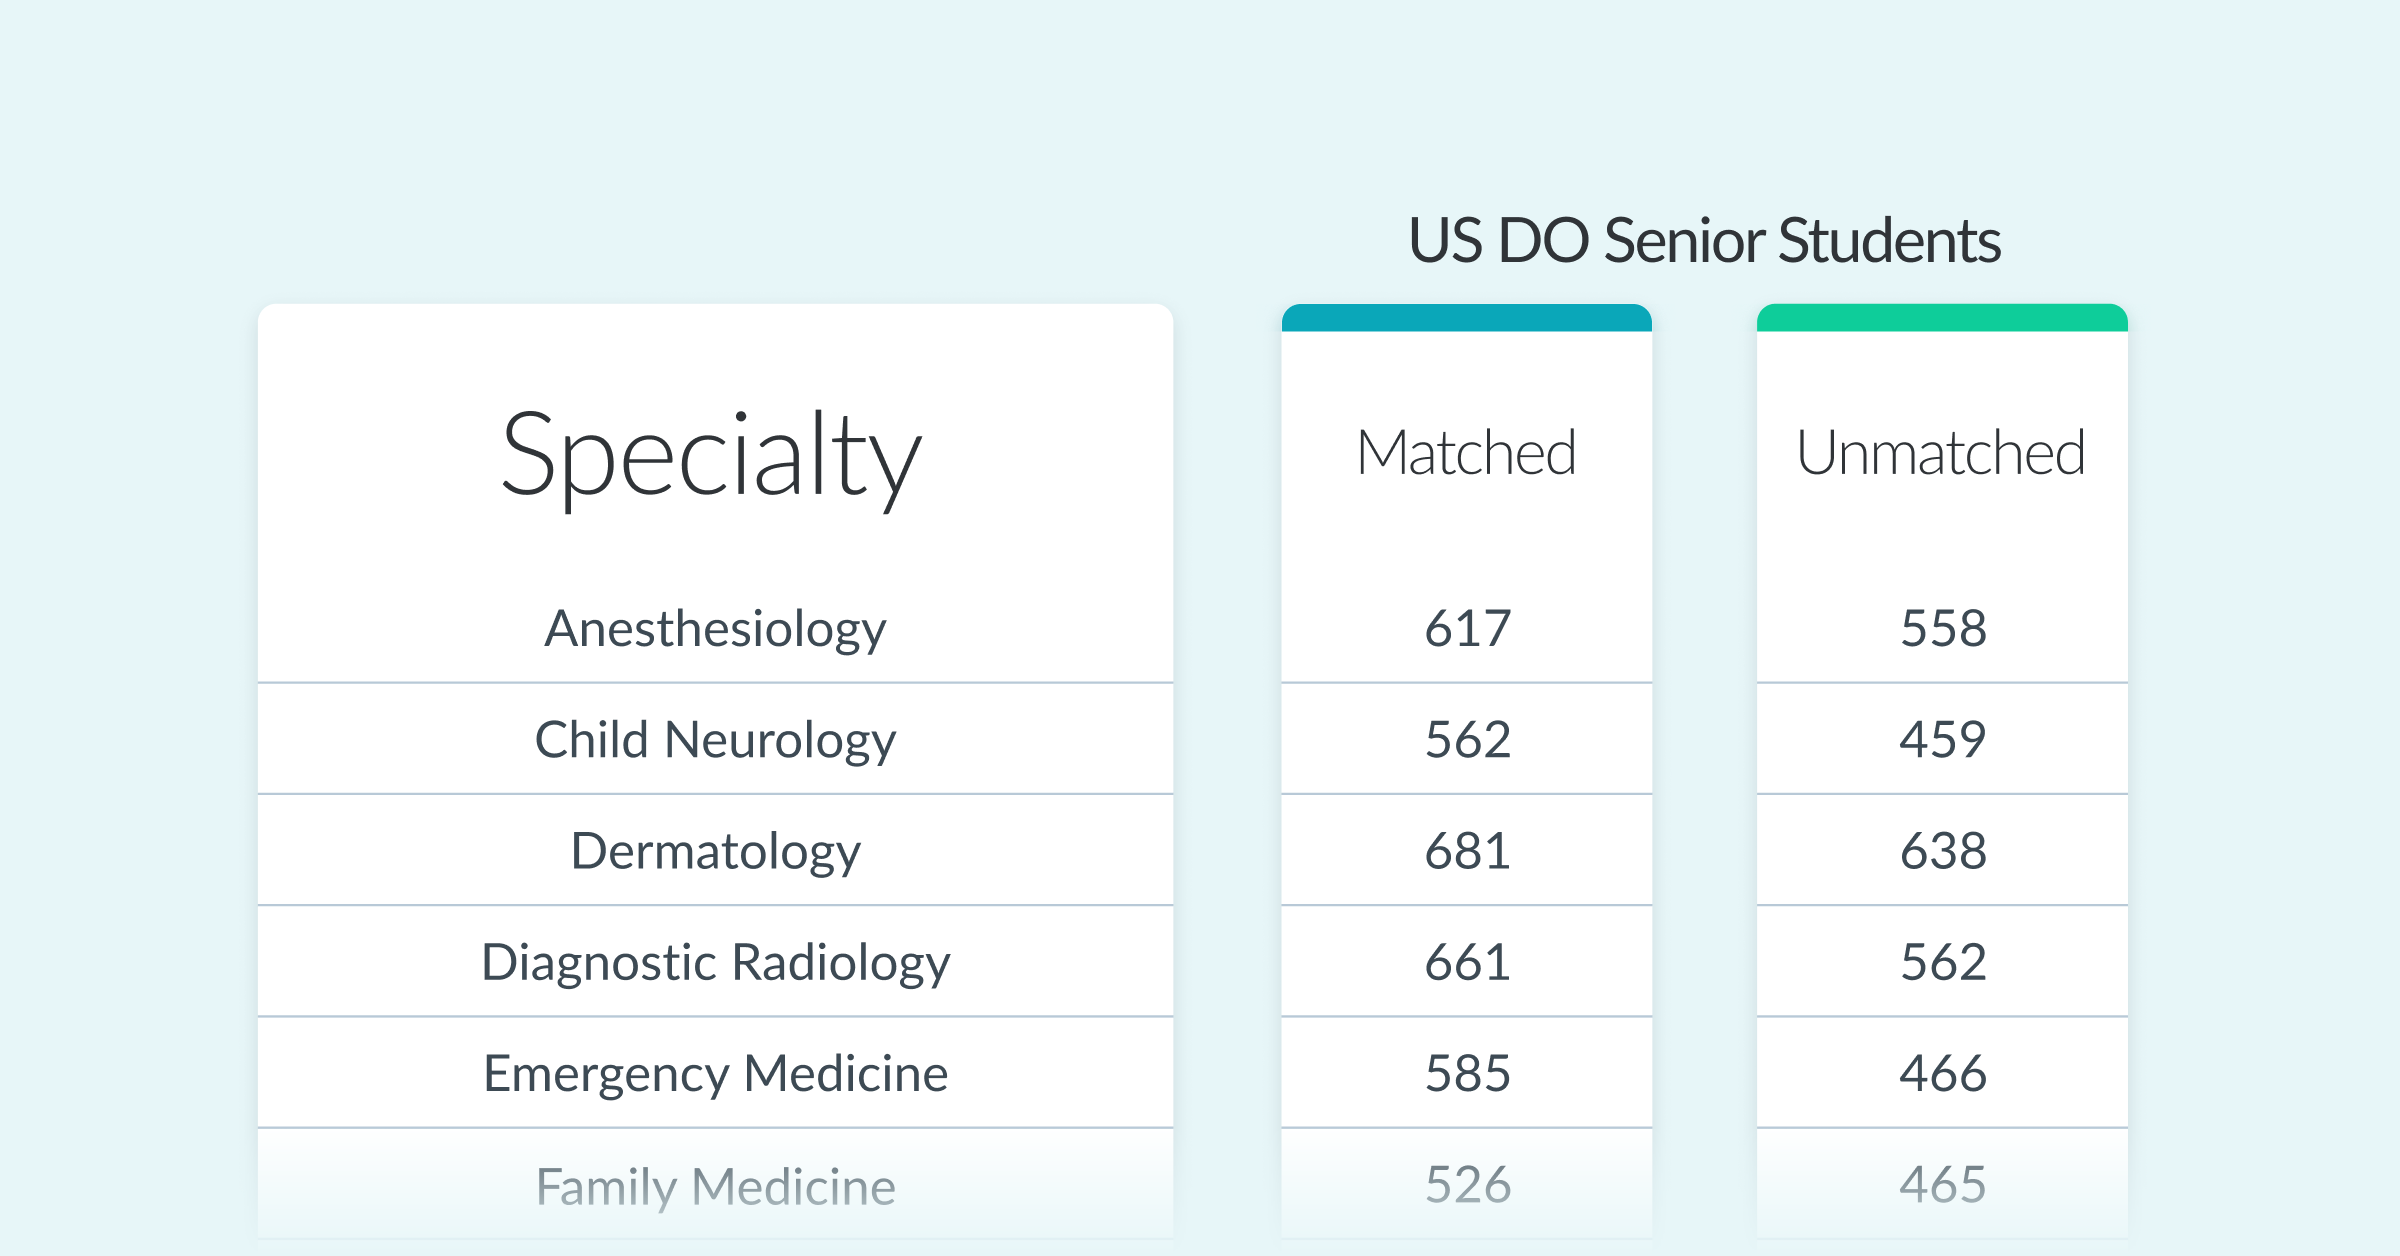Click Child Neurology unmatched value 459
The image size is (2400, 1256).
point(1943,740)
